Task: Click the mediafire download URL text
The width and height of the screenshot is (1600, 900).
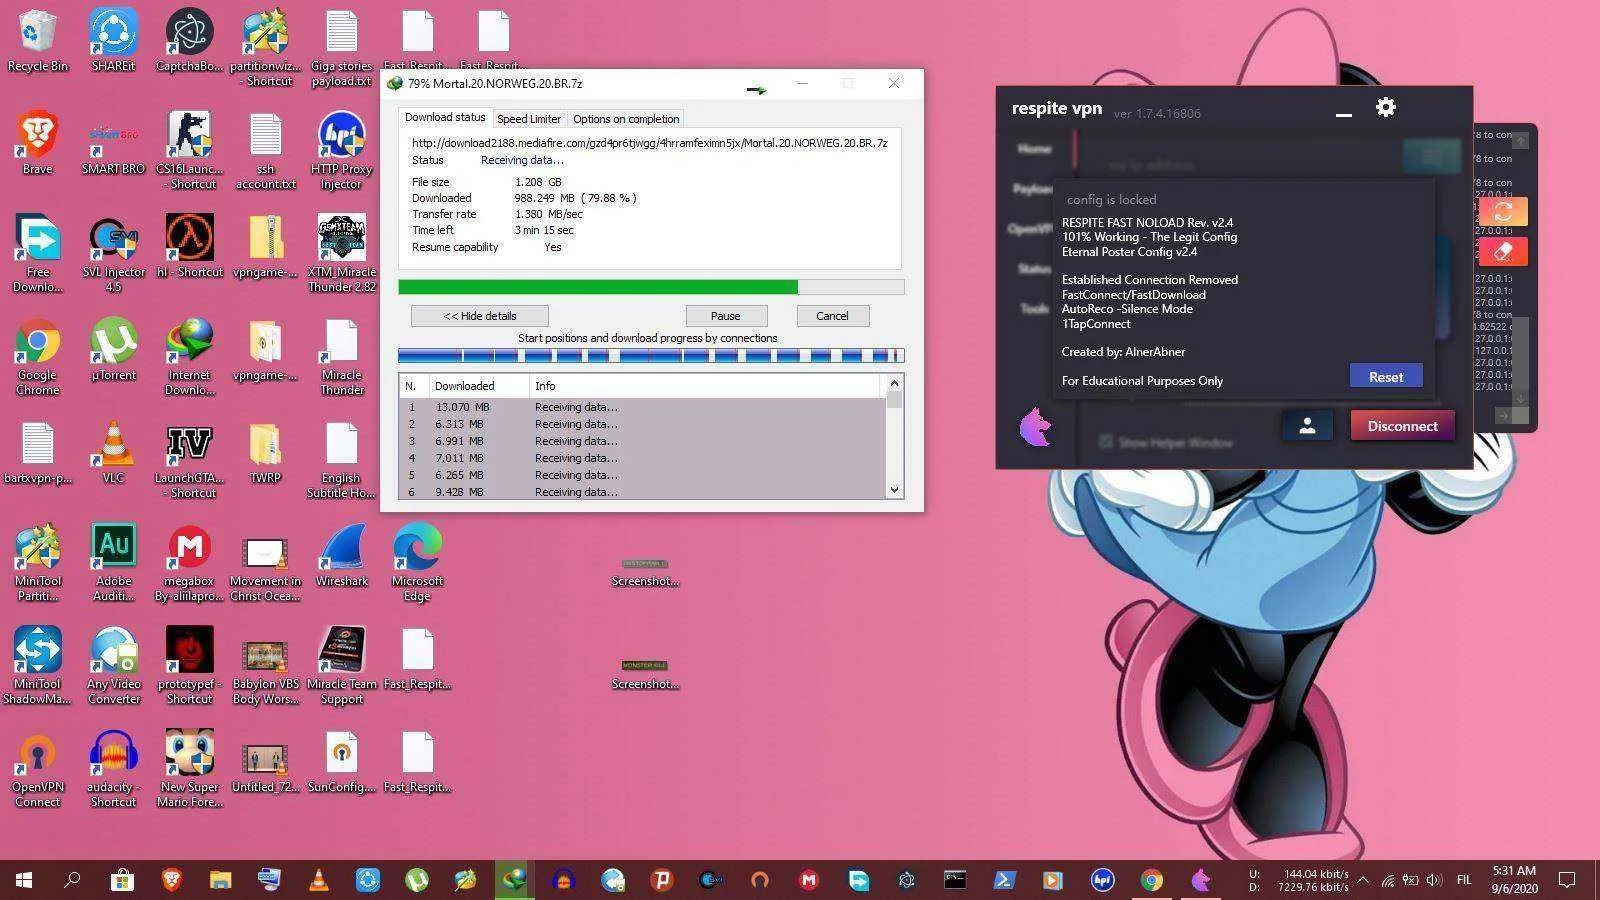Action: click(x=649, y=143)
